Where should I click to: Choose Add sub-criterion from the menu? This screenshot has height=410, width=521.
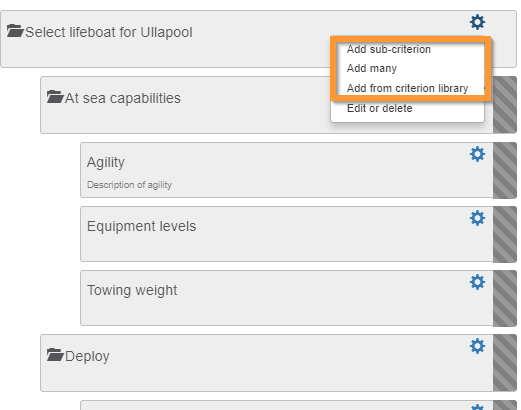tap(389, 49)
